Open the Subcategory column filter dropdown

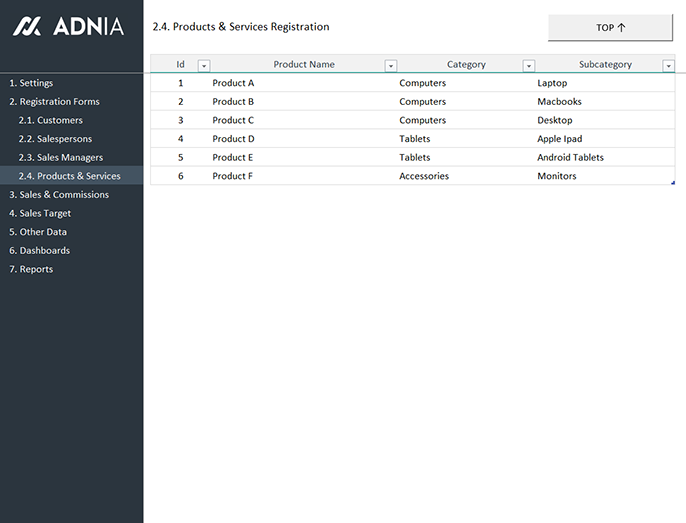click(x=668, y=65)
